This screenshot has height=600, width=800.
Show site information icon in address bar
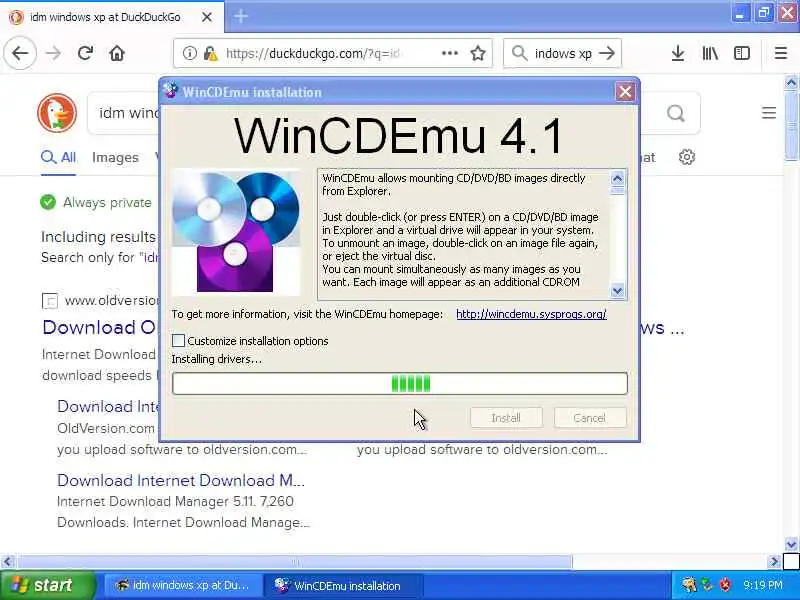[x=189, y=53]
